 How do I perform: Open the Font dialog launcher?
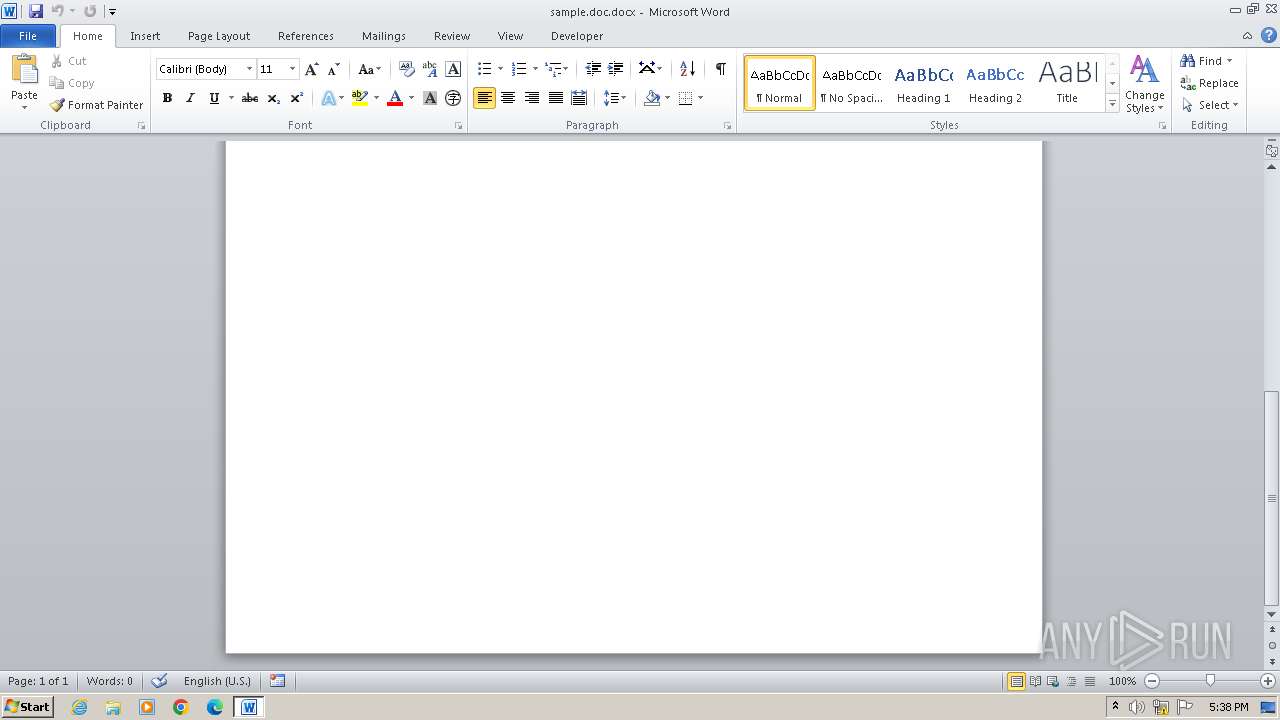pos(458,126)
